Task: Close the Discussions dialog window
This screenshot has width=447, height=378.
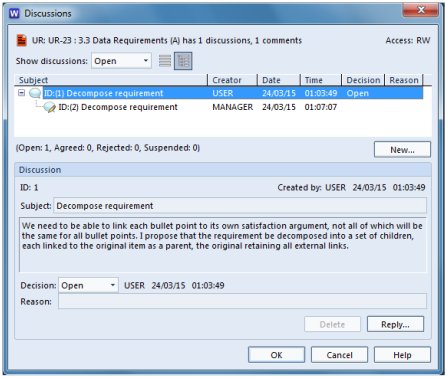Action: 421,10
